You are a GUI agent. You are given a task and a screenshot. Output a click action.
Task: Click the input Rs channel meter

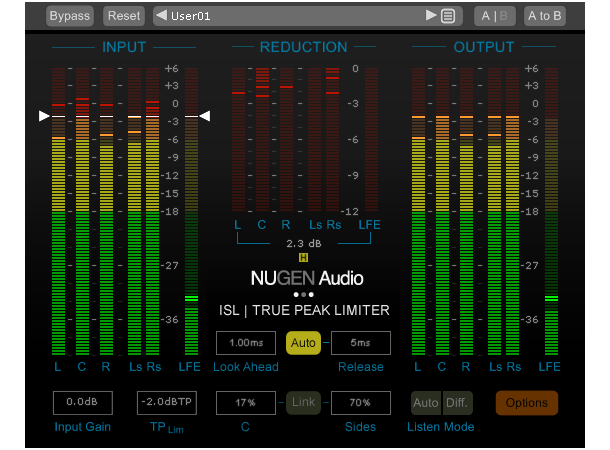[x=152, y=211]
